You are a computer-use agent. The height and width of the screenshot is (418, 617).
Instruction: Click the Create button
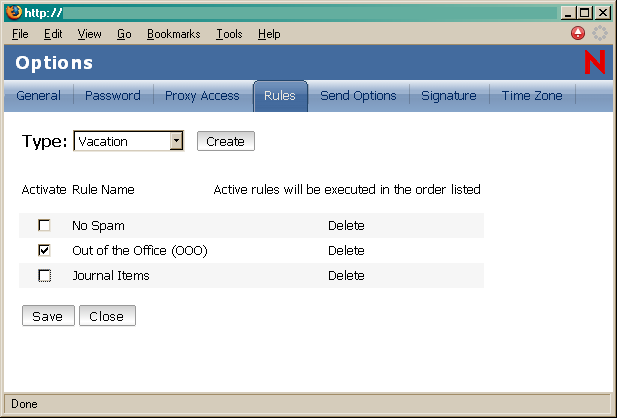tap(225, 141)
